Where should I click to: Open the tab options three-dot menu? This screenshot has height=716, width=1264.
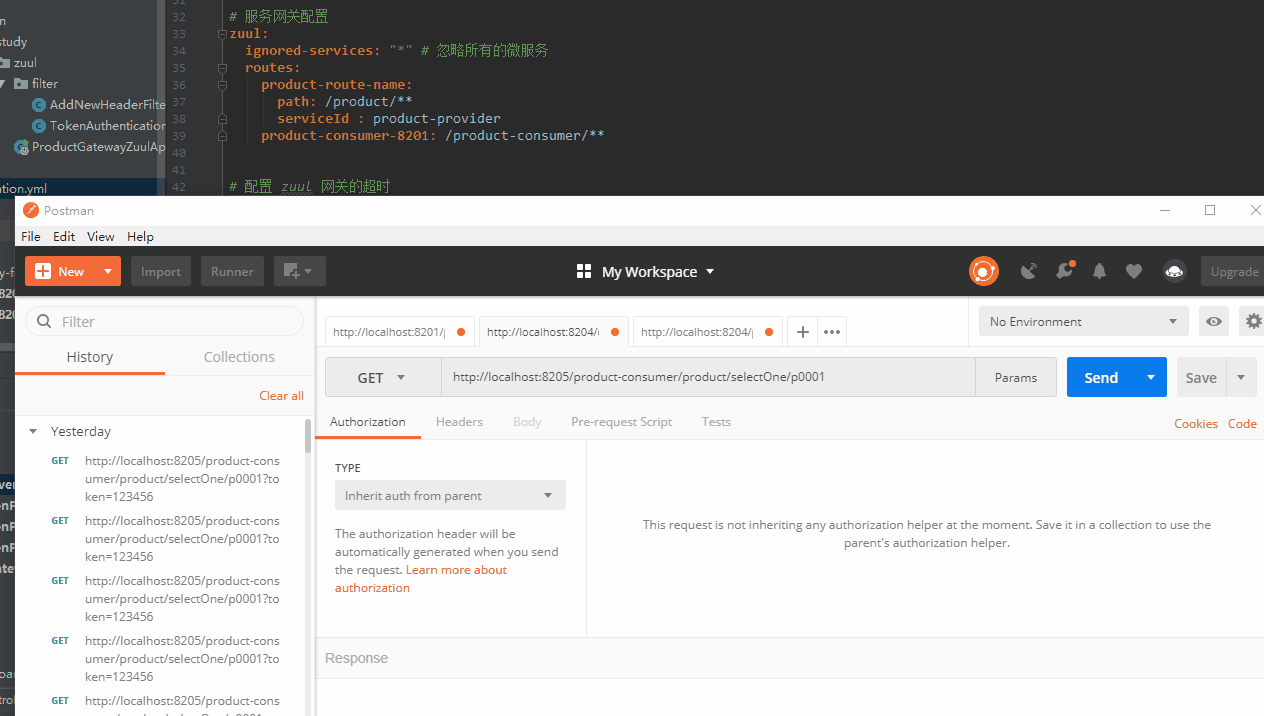[x=832, y=332]
